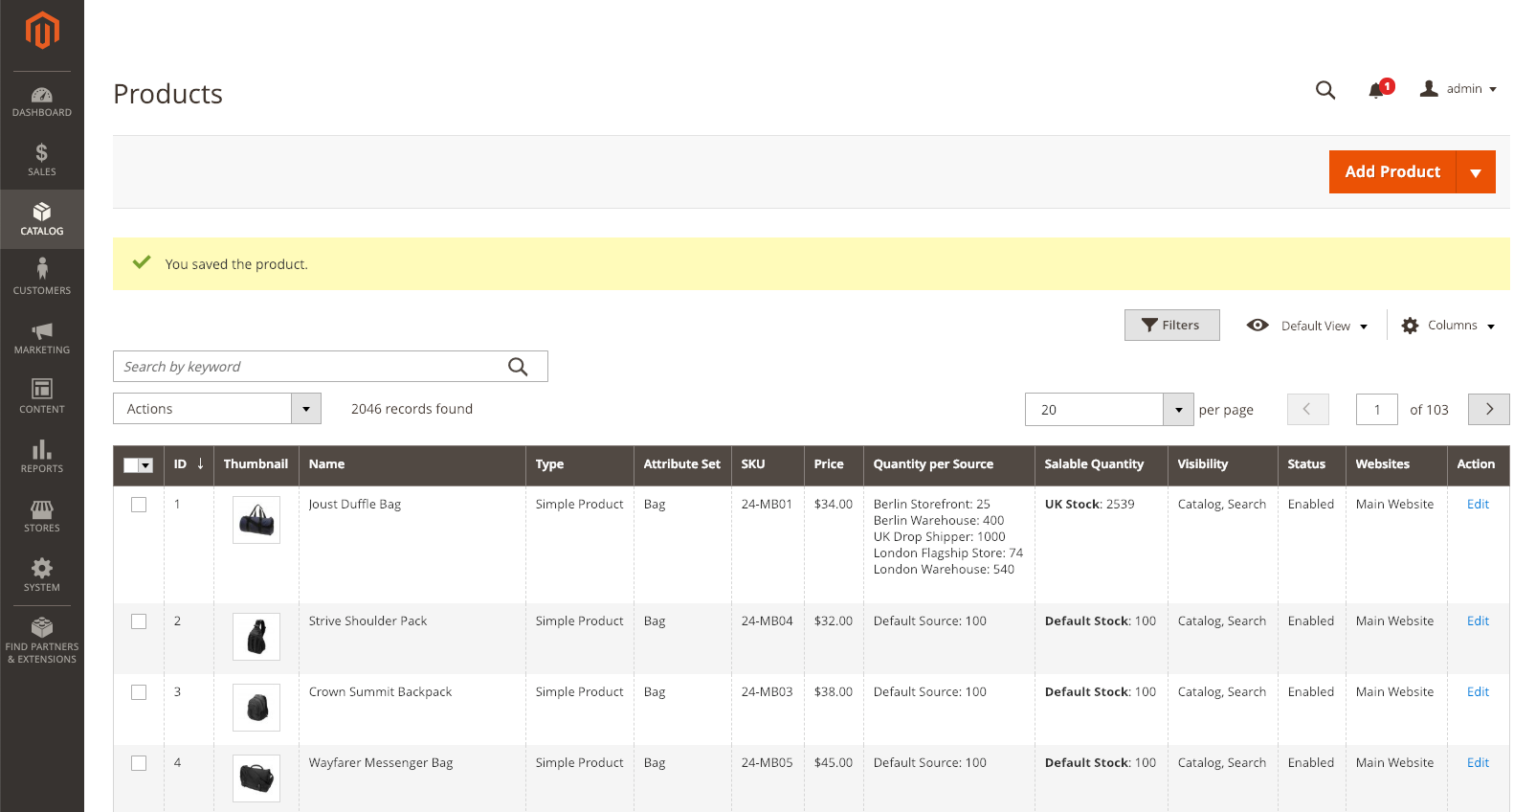The image size is (1536, 812).
Task: Open the global admin search magnifier
Action: [x=1325, y=89]
